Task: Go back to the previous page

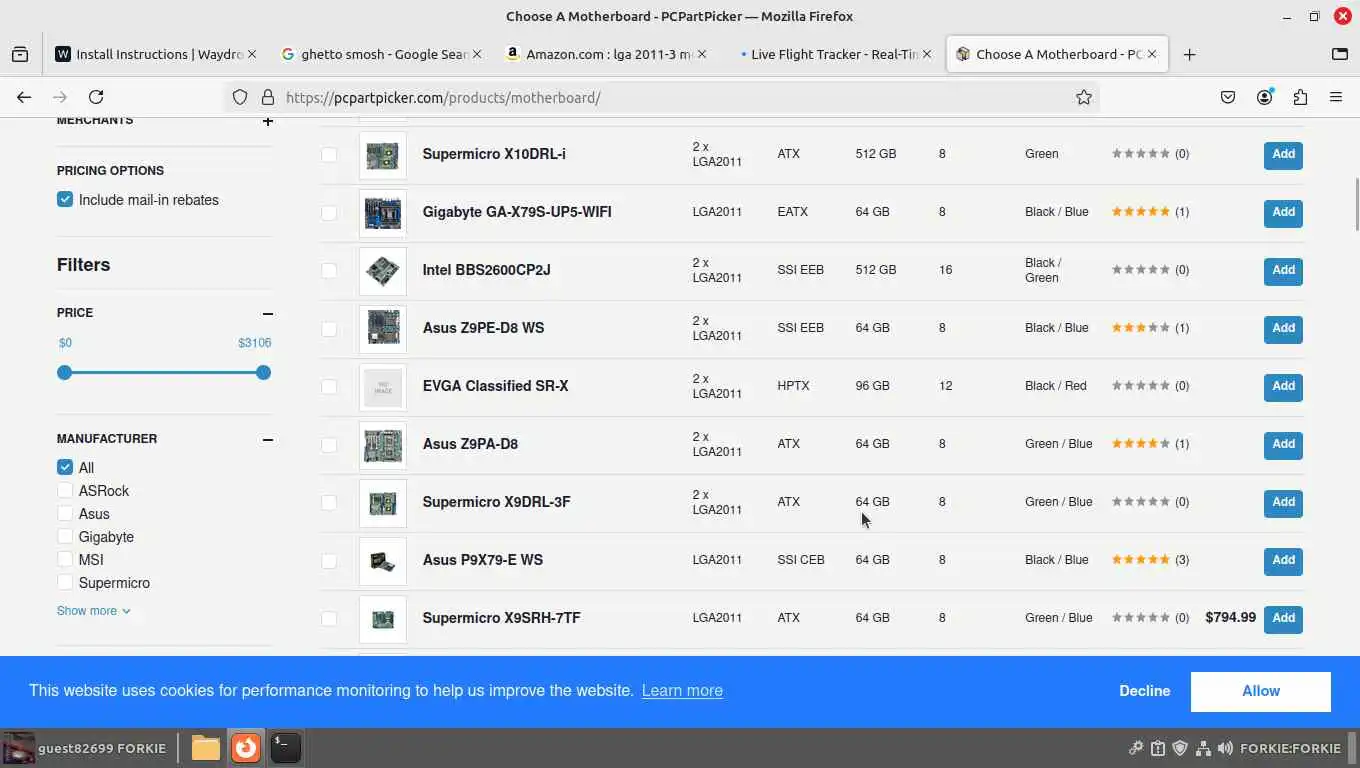Action: pyautogui.click(x=24, y=97)
